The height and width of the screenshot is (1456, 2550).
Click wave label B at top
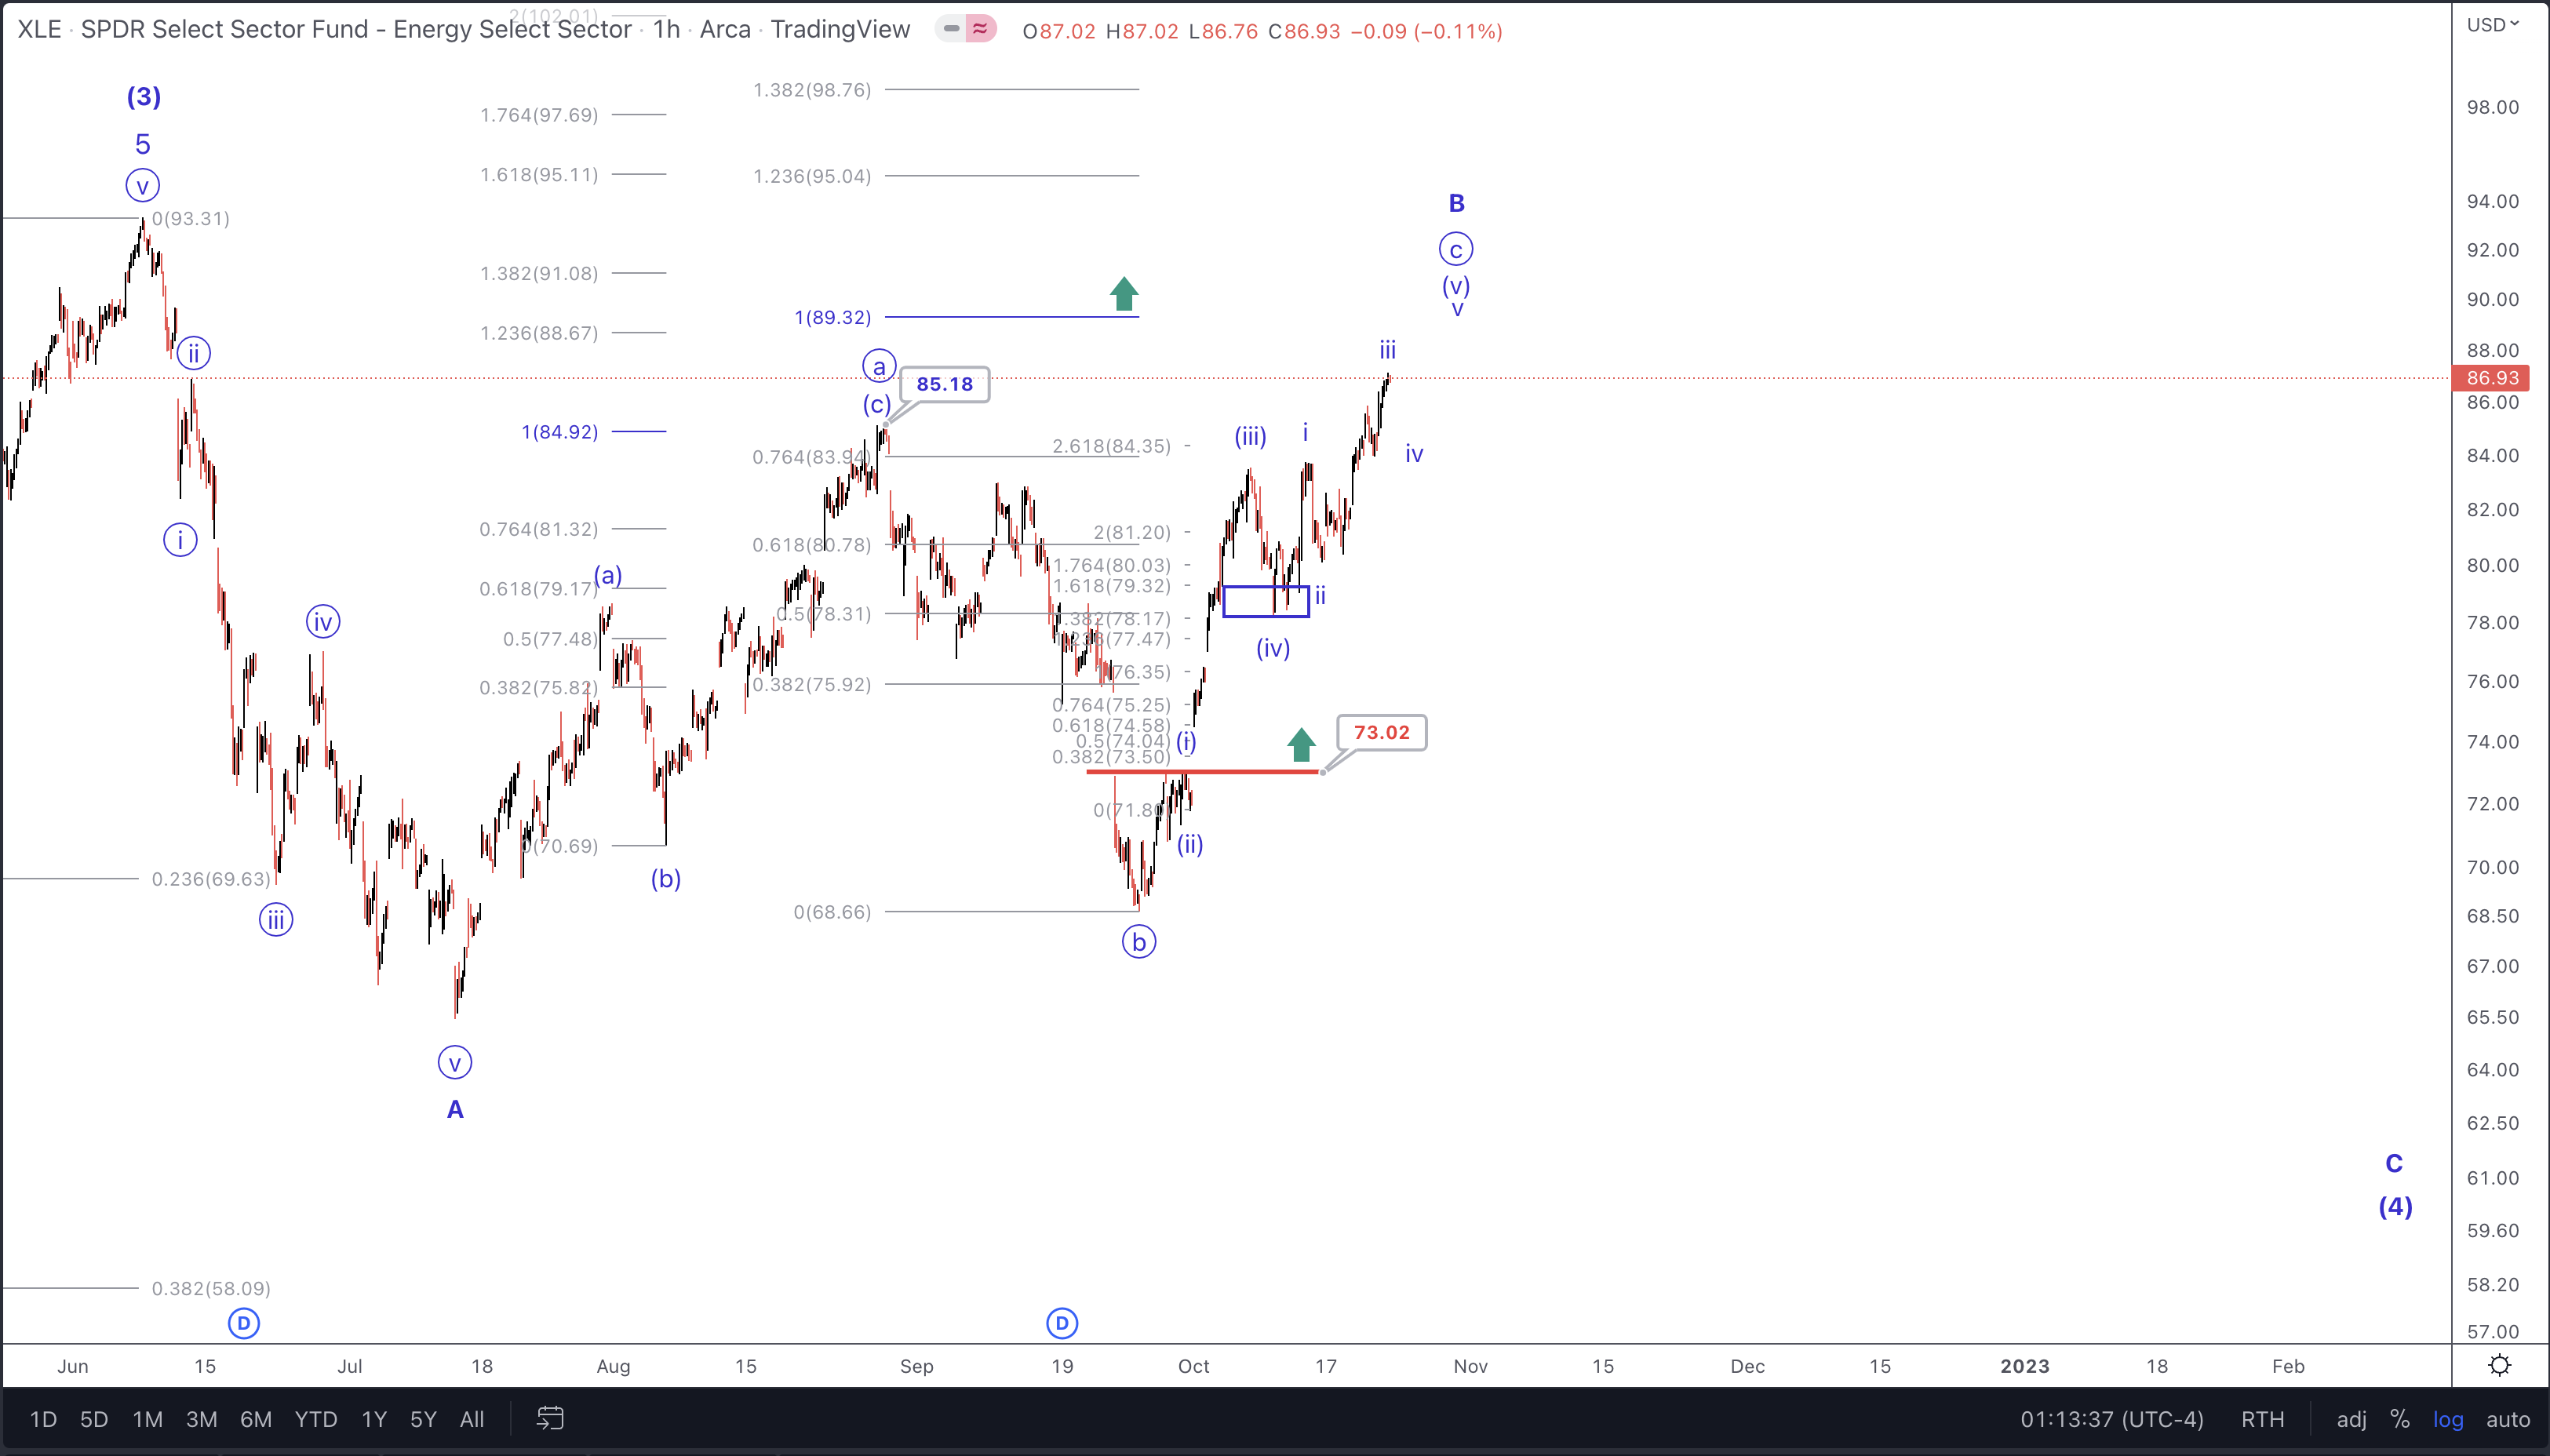click(1457, 203)
